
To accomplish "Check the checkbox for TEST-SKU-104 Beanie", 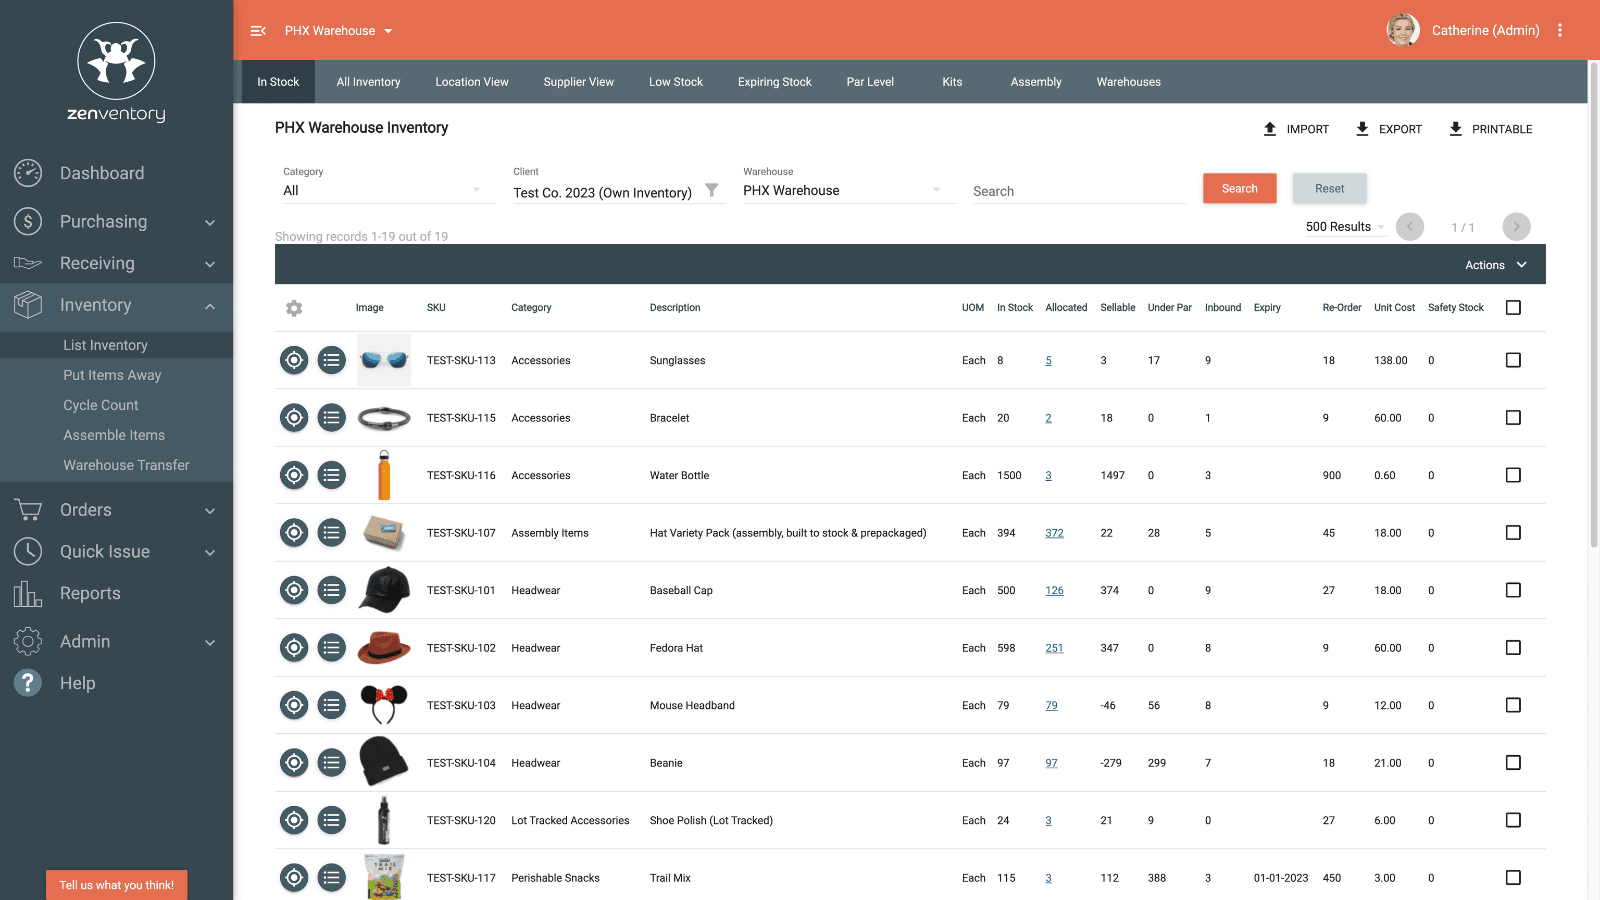I will pyautogui.click(x=1513, y=762).
